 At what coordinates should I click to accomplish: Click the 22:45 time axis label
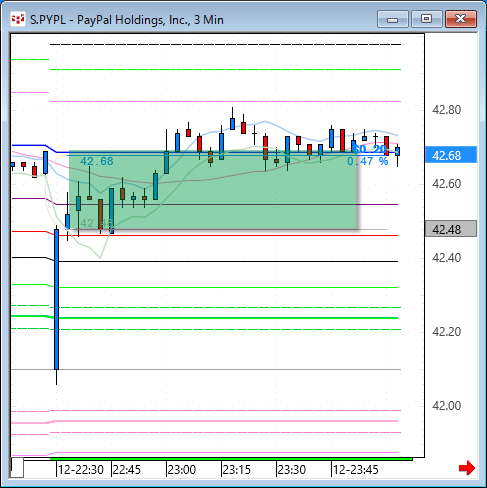point(127,470)
